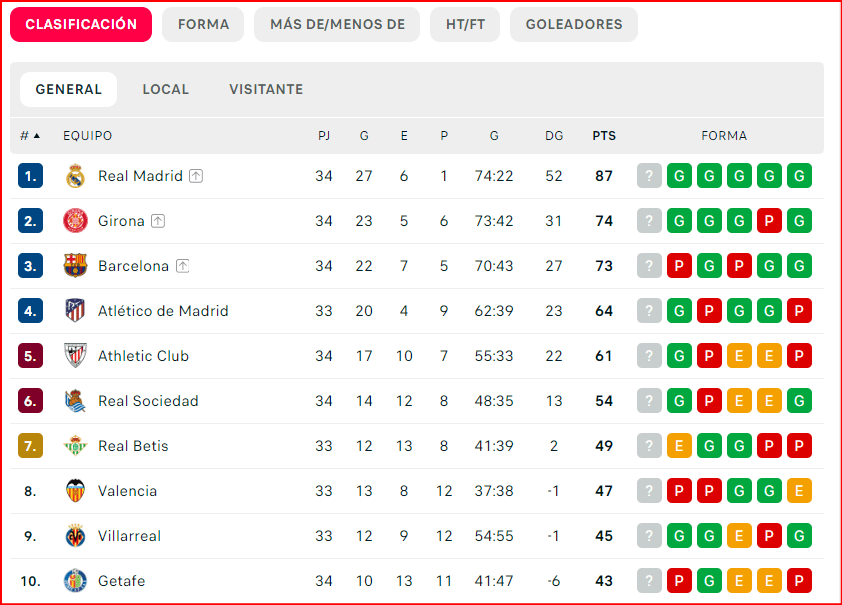Screen dimensions: 842x605
Task: Click the Villarreal crest icon
Action: tap(76, 536)
